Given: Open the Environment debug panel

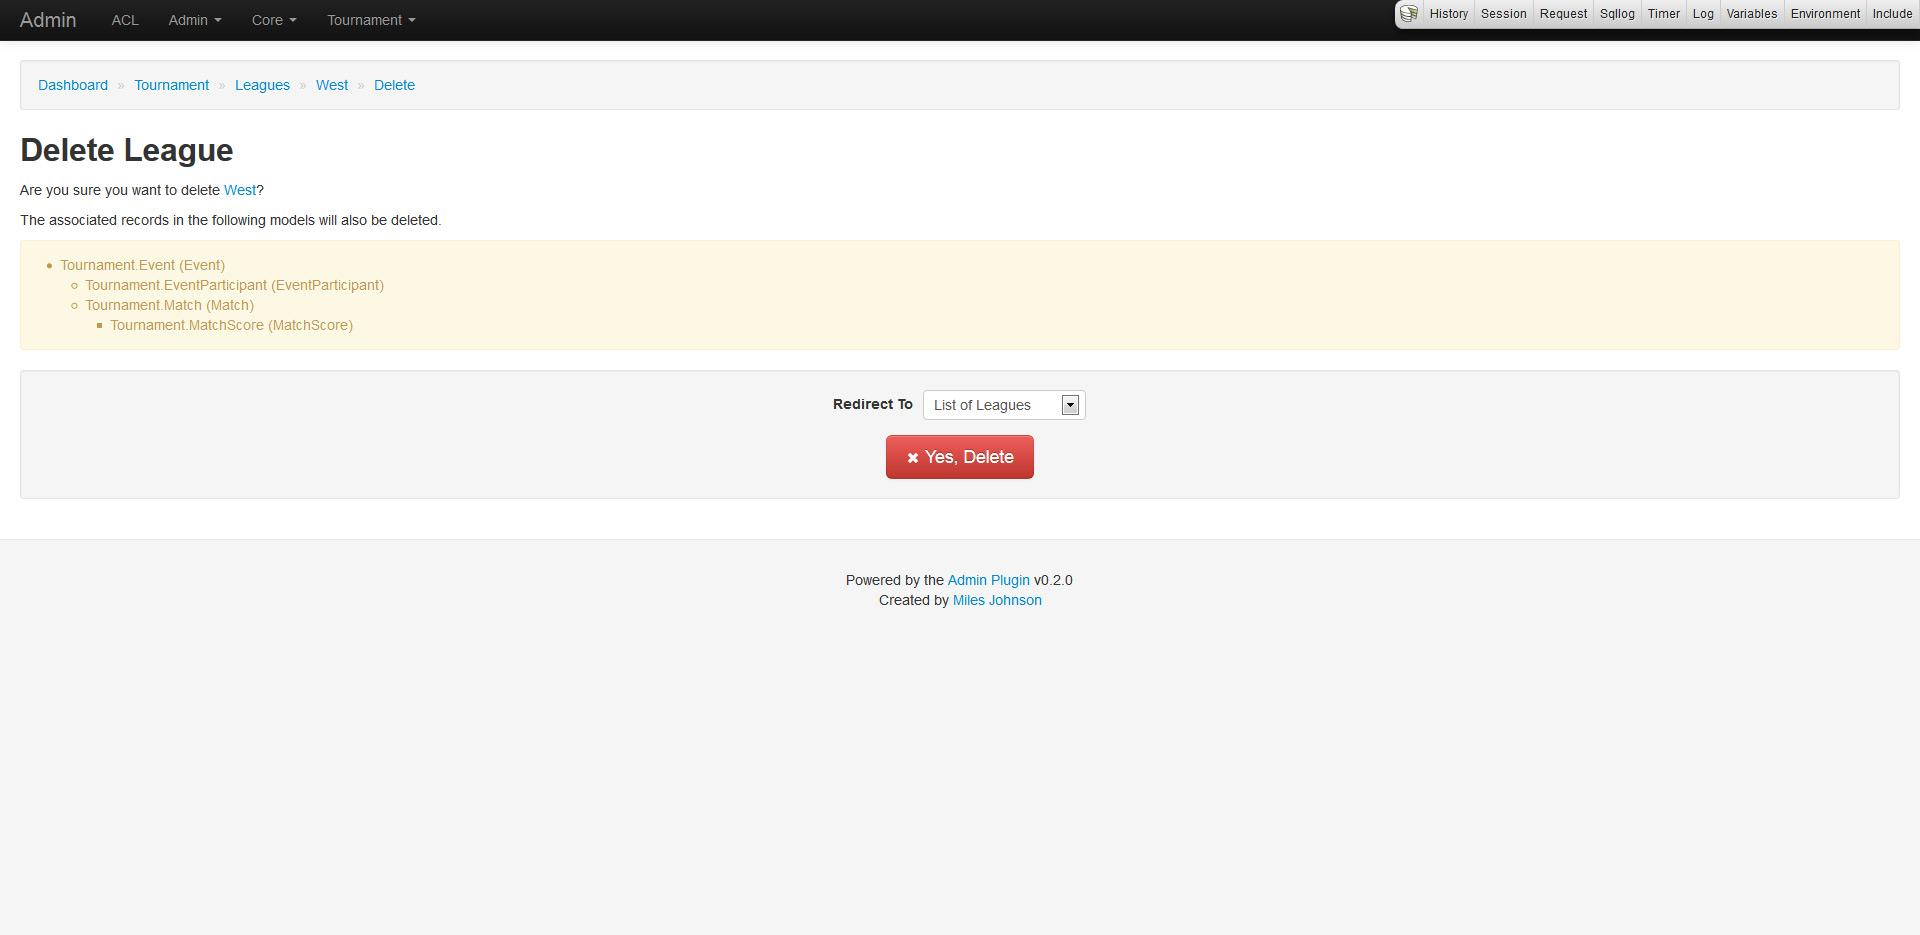Looking at the screenshot, I should [x=1825, y=14].
